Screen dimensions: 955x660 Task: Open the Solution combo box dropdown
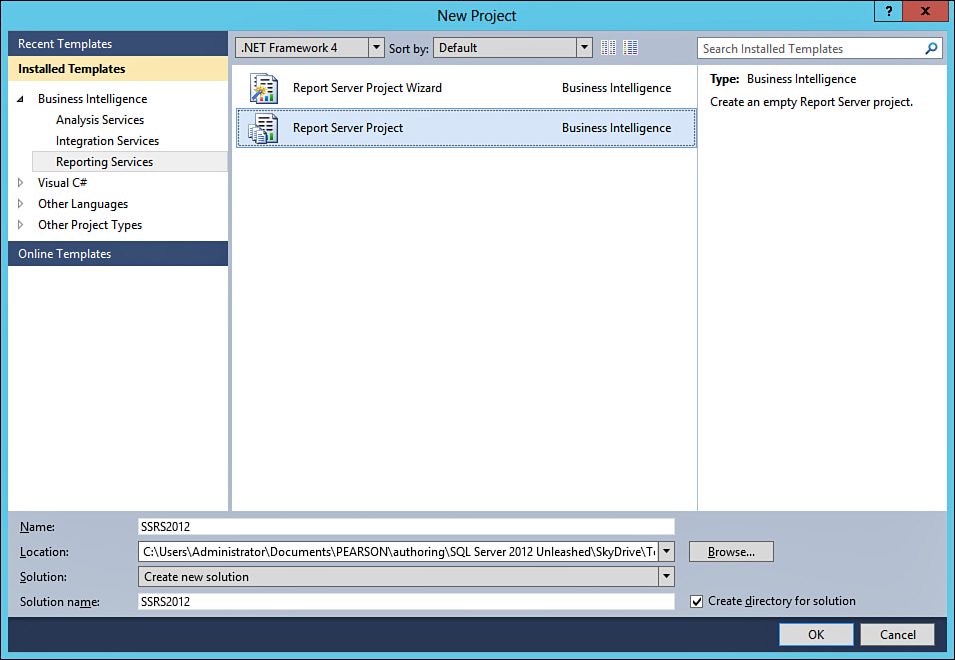(x=666, y=577)
